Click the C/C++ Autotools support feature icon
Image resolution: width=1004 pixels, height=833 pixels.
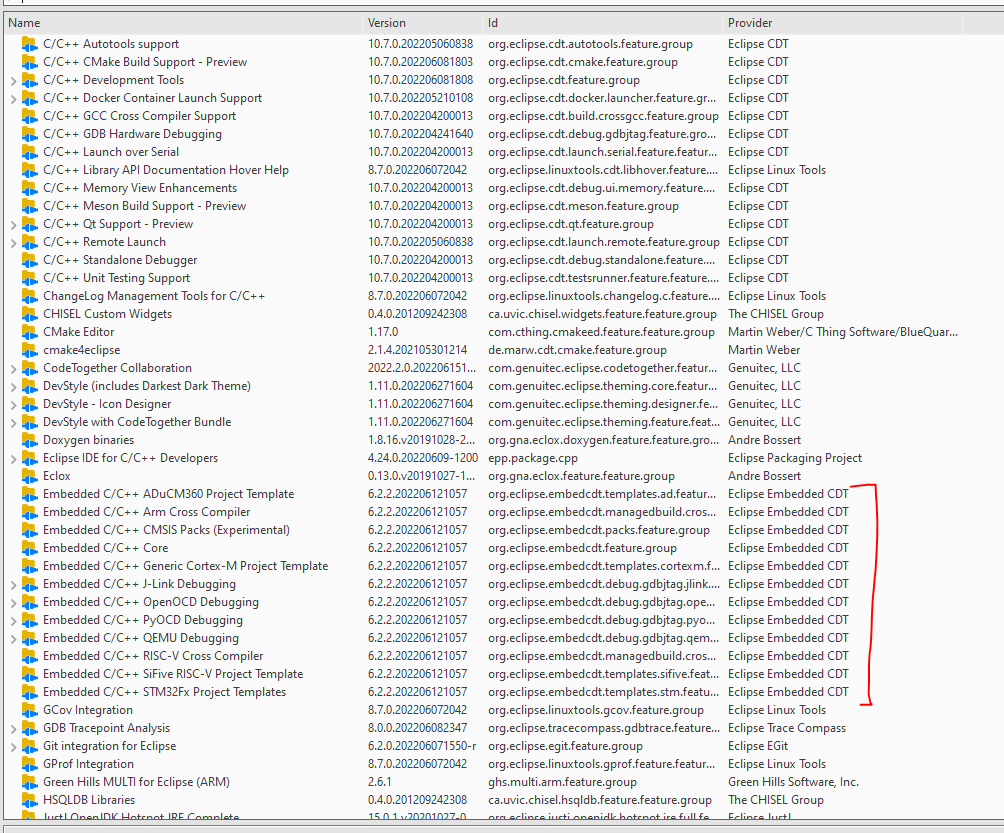coord(28,44)
